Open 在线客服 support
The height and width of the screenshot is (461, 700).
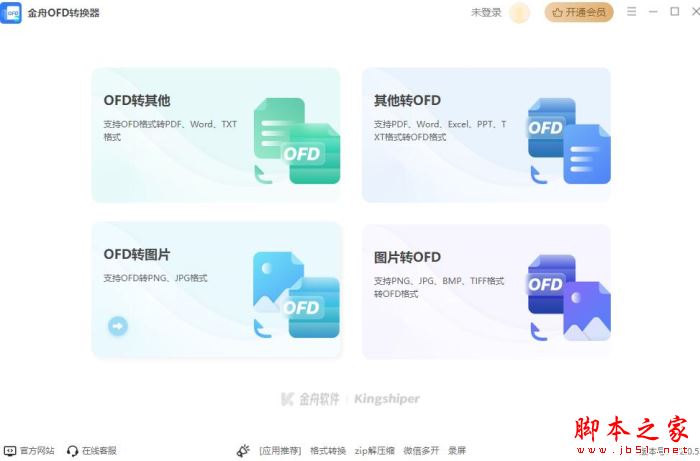[99, 451]
